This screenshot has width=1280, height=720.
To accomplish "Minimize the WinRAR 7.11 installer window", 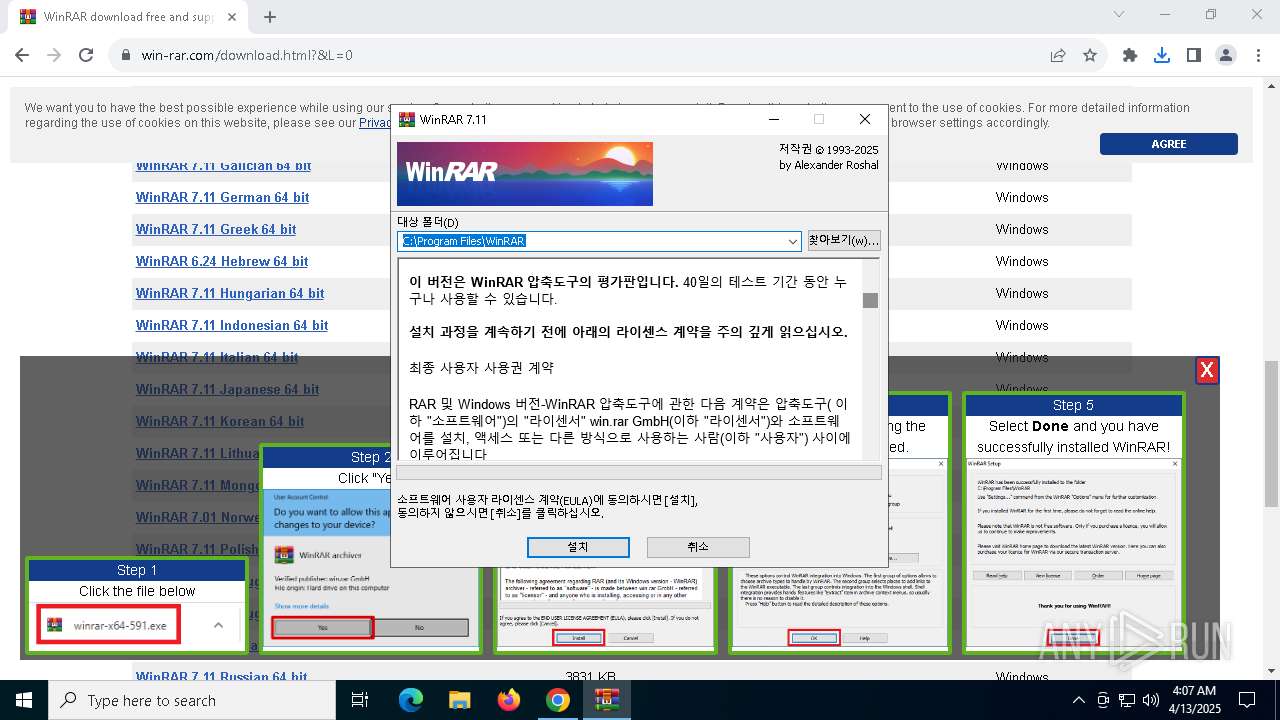I will click(774, 119).
